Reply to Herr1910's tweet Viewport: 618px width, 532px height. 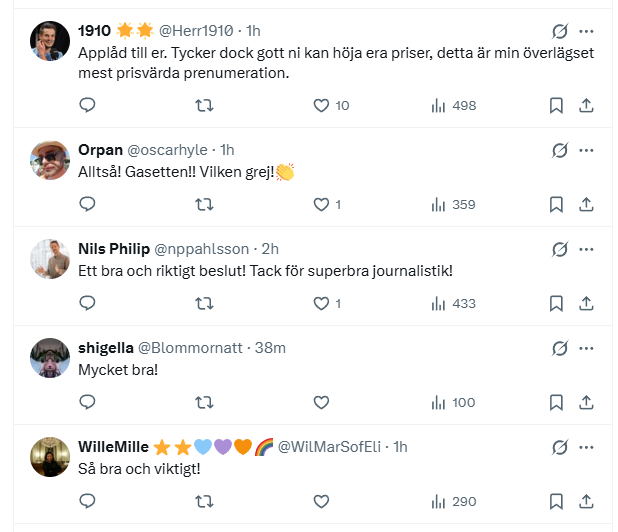[x=87, y=105]
